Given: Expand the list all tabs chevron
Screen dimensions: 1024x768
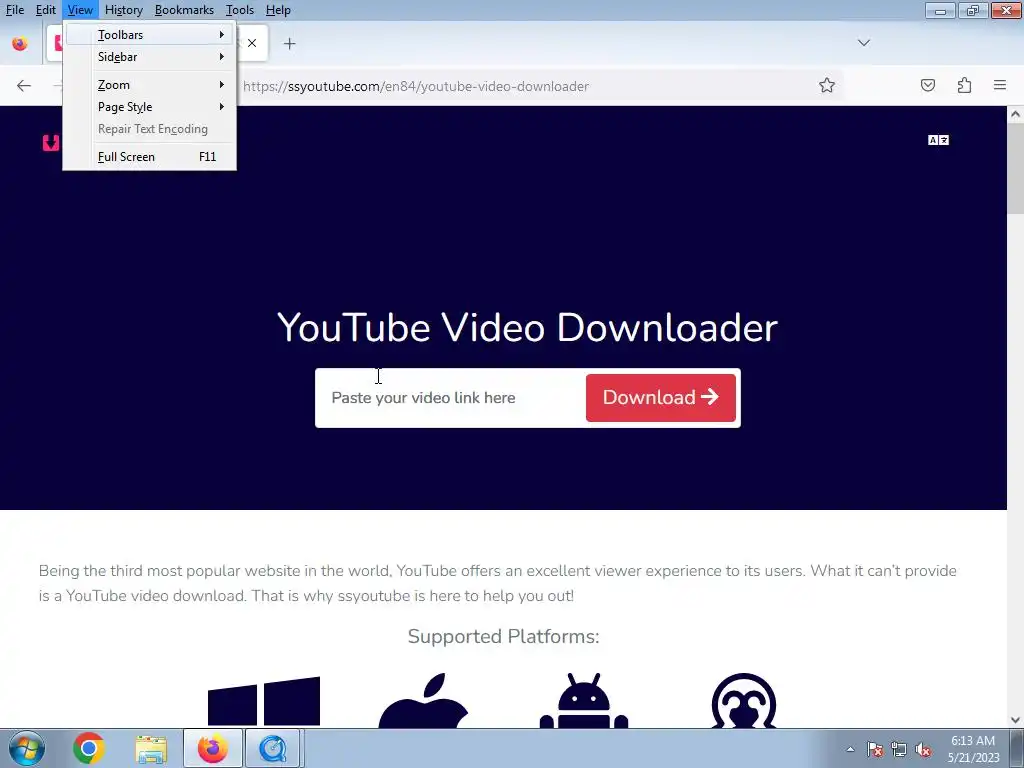Looking at the screenshot, I should click(x=864, y=43).
